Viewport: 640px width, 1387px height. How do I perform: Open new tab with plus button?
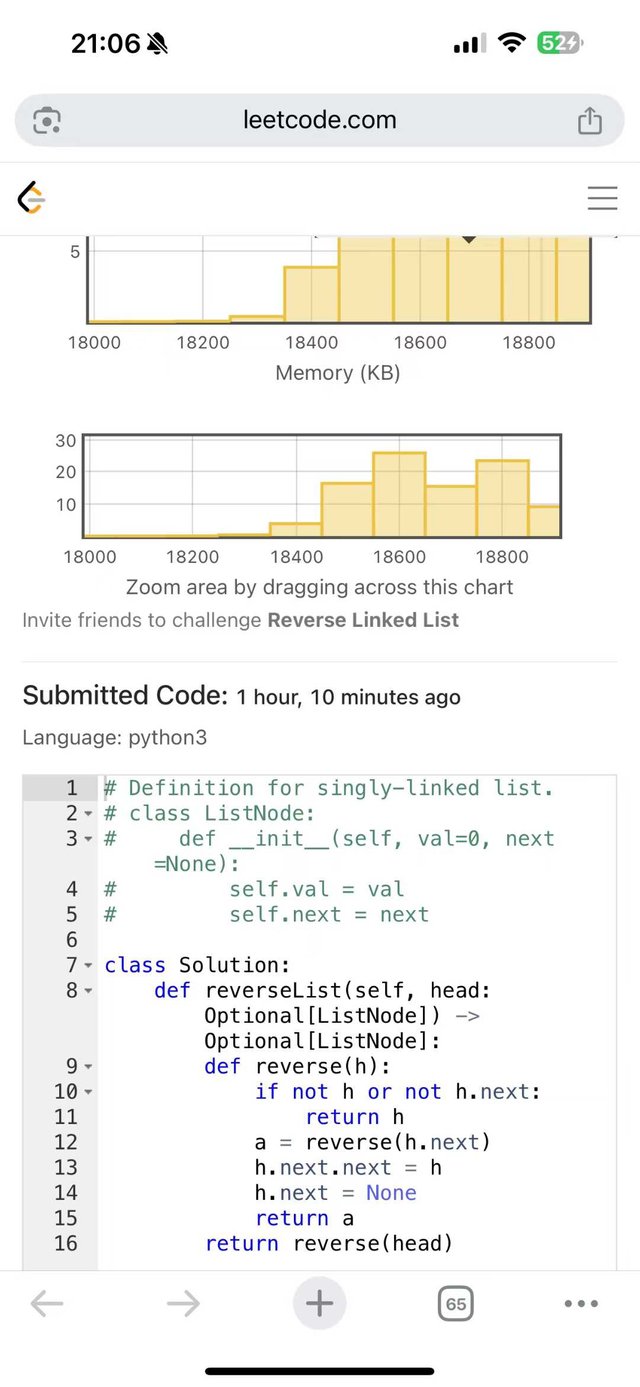tap(319, 1303)
